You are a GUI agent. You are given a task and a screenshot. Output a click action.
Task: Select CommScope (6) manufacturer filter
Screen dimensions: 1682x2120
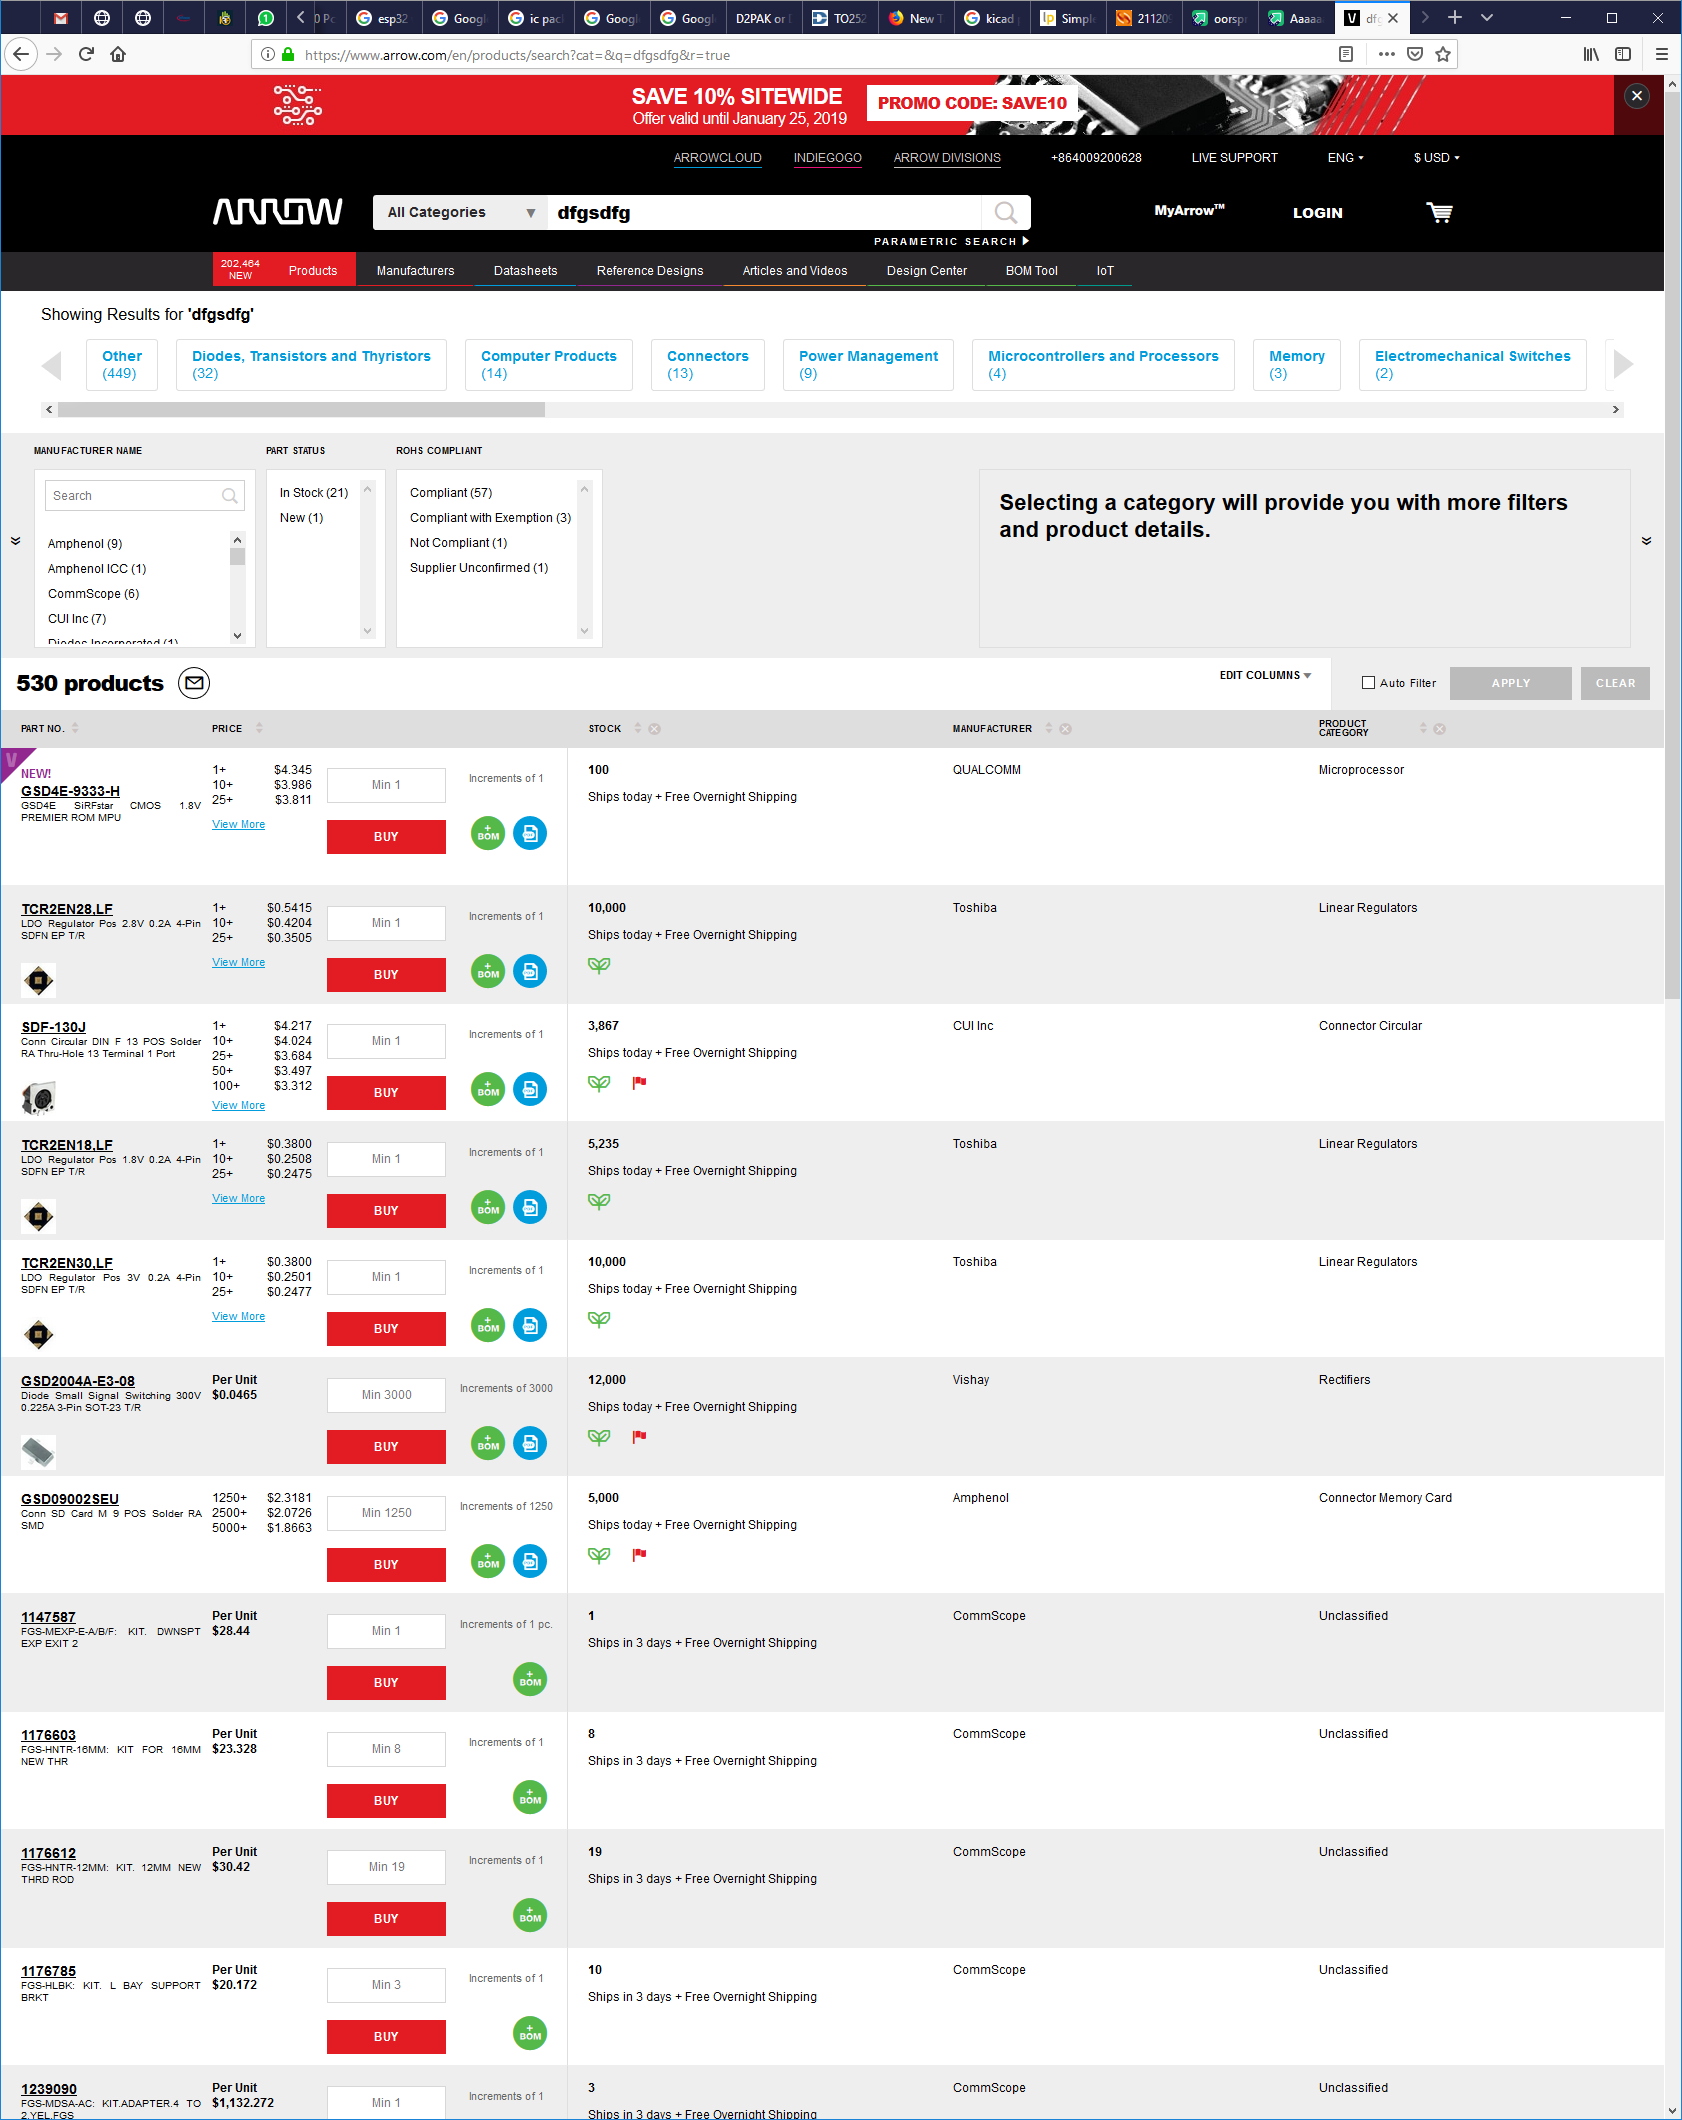point(94,594)
